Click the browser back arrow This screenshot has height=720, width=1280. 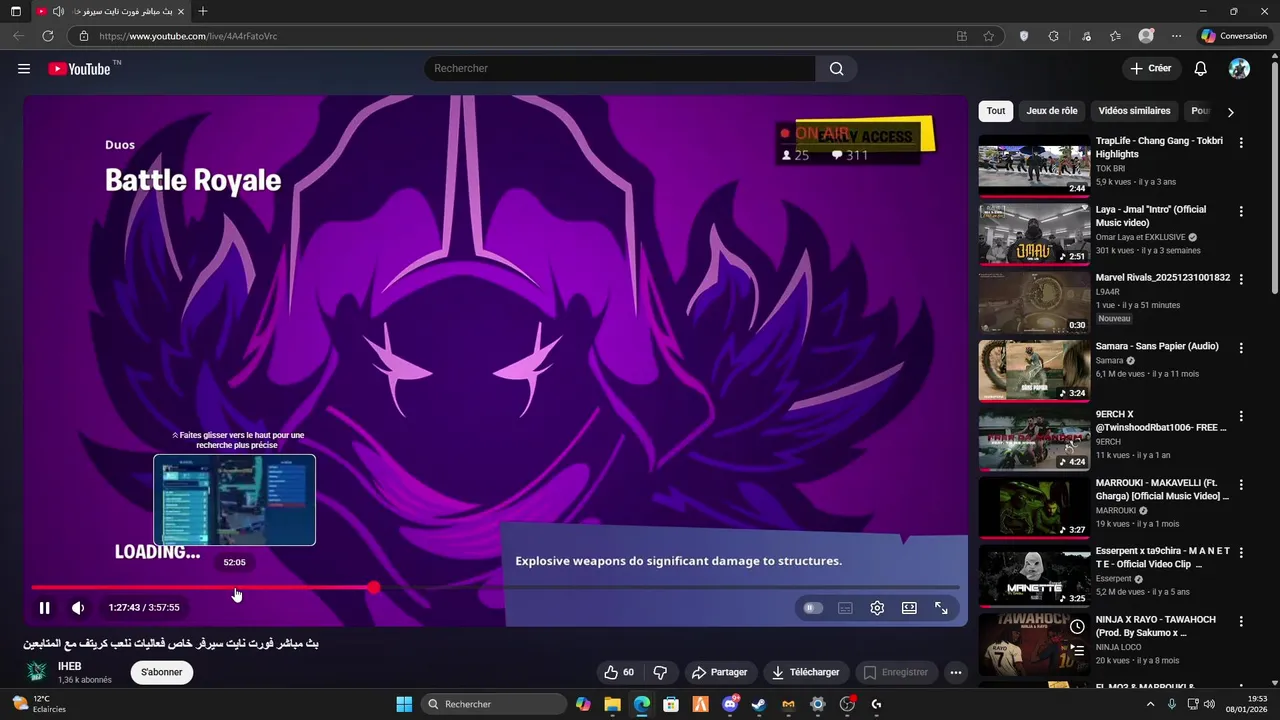click(18, 36)
